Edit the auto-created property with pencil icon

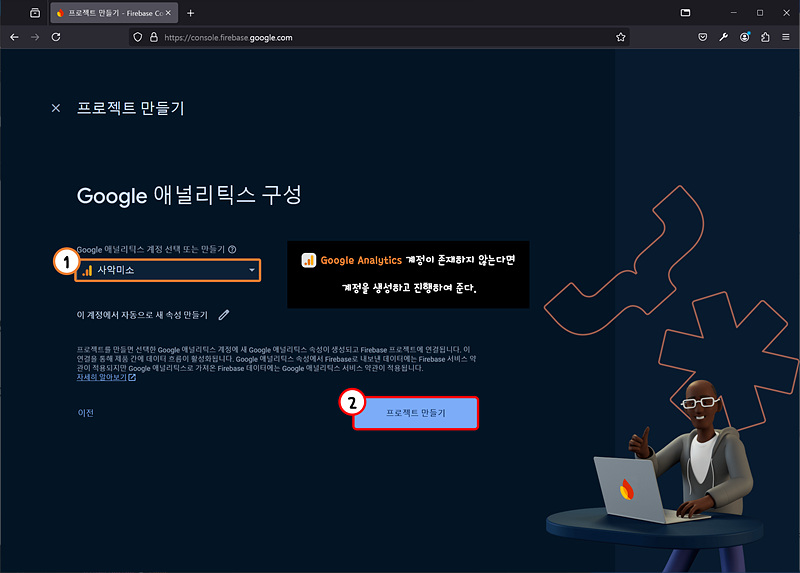point(224,315)
